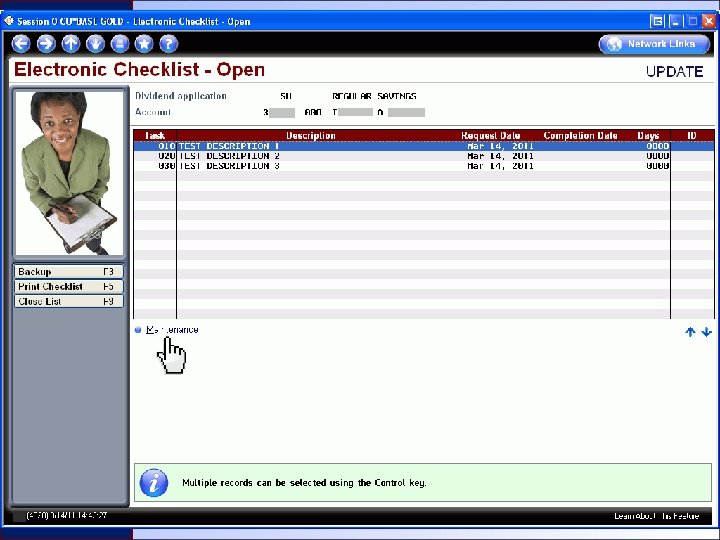Open the Maintenance link
Viewport: 720px width, 540px height.
(172, 330)
